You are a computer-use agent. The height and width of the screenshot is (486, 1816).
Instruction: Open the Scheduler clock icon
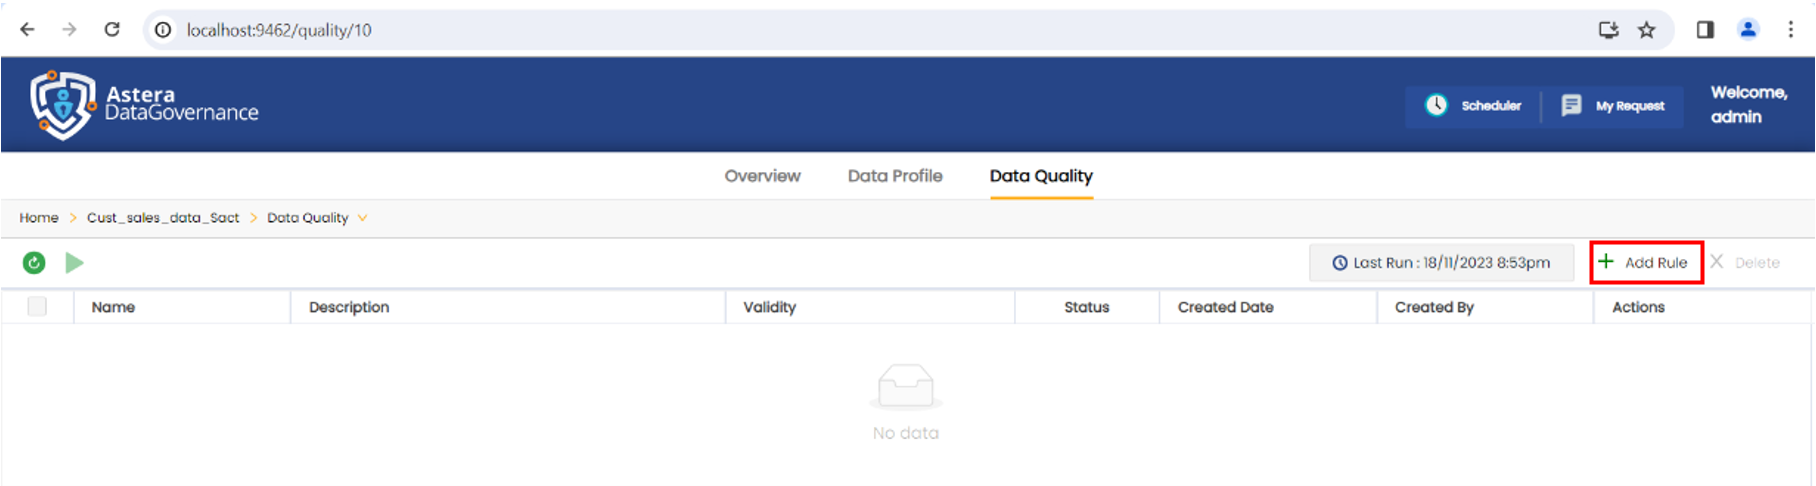coord(1436,105)
